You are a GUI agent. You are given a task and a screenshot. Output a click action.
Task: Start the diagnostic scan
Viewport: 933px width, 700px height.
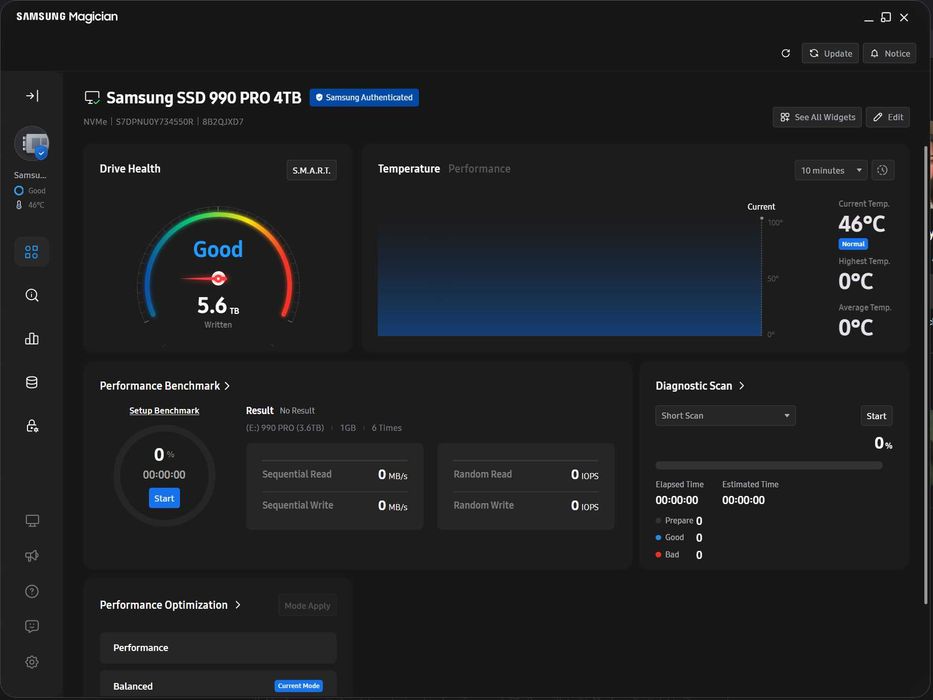(876, 415)
